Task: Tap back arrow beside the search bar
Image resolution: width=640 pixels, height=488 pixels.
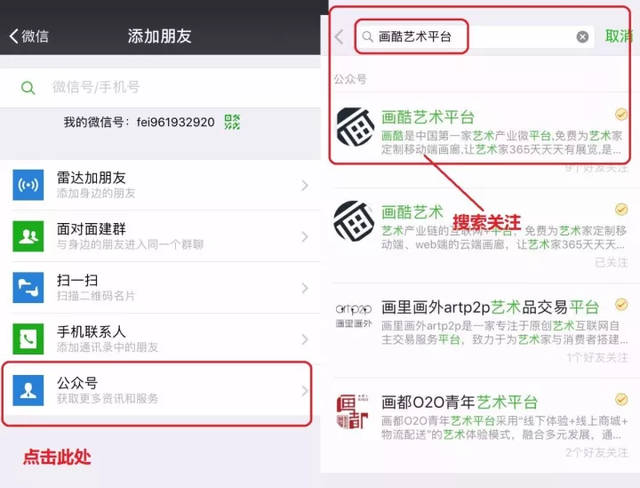Action: click(x=340, y=37)
